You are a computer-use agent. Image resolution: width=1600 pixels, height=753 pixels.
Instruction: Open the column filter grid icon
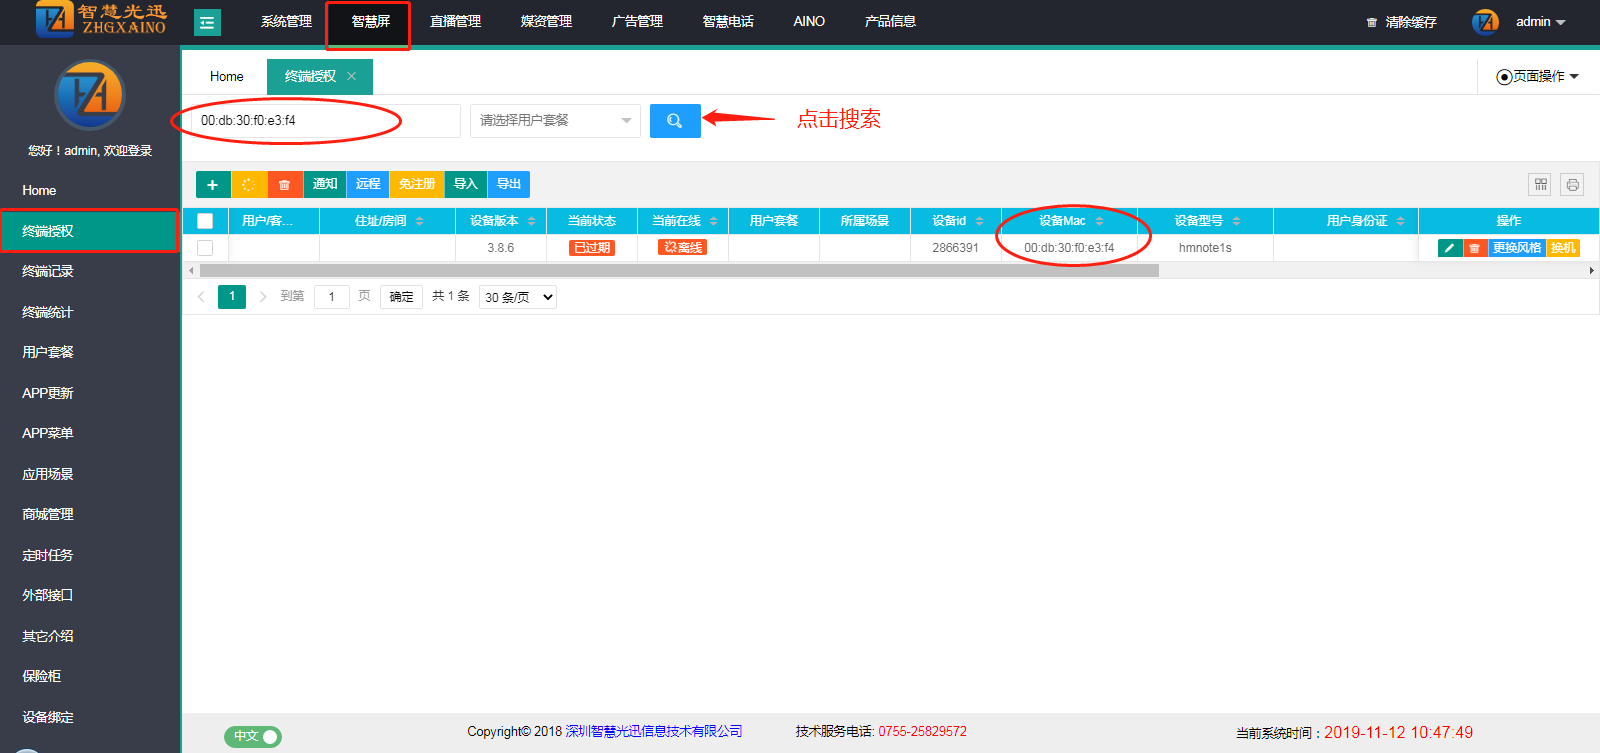1540,184
